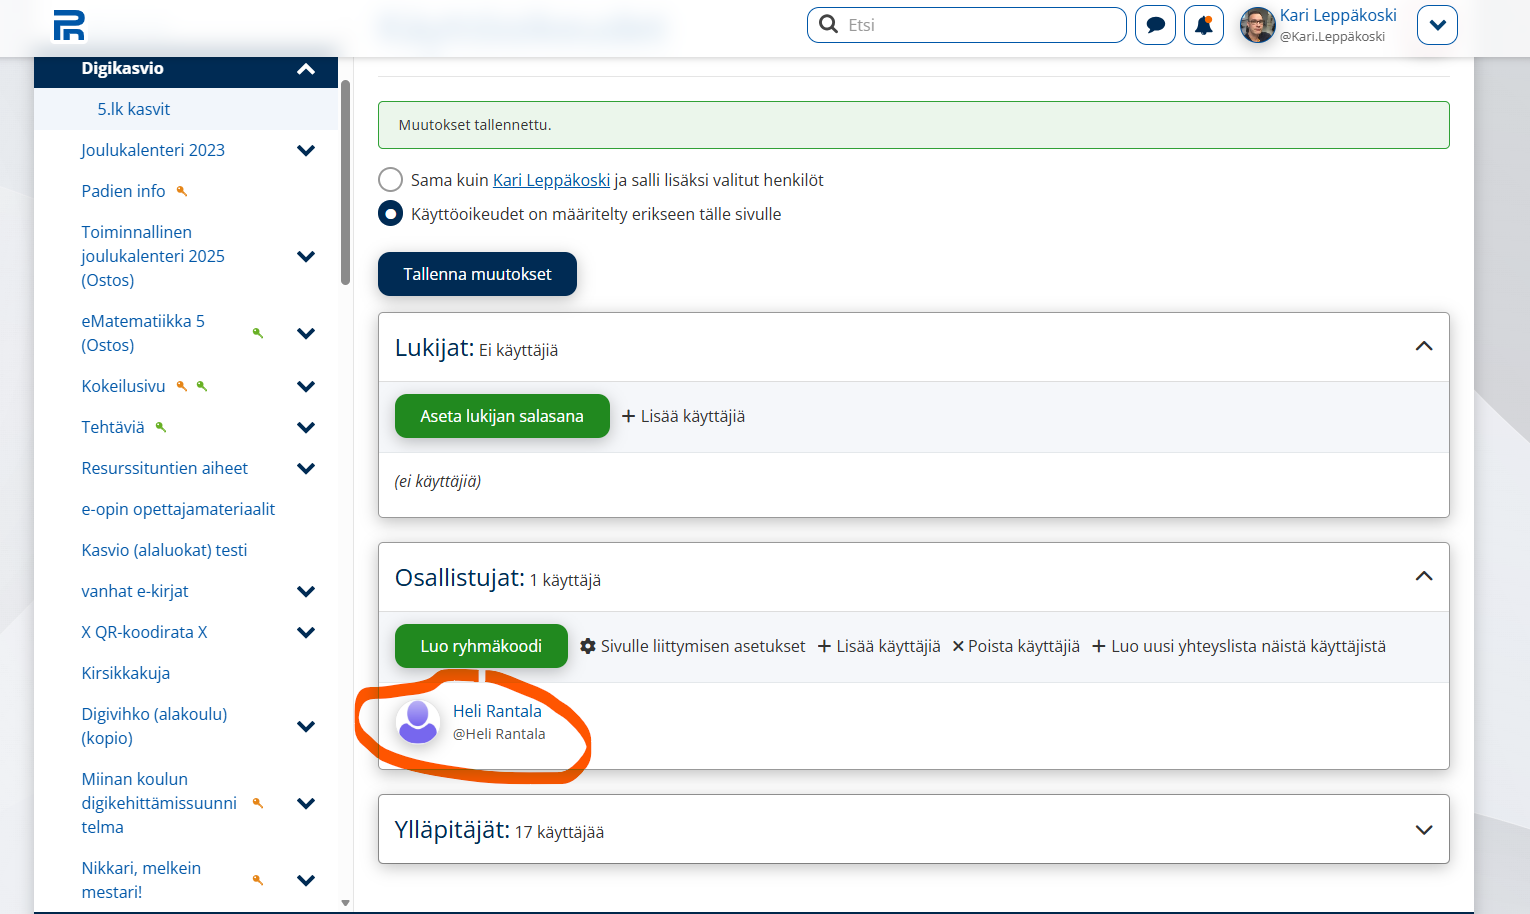Click the Tallenna muutokset button

(x=477, y=274)
